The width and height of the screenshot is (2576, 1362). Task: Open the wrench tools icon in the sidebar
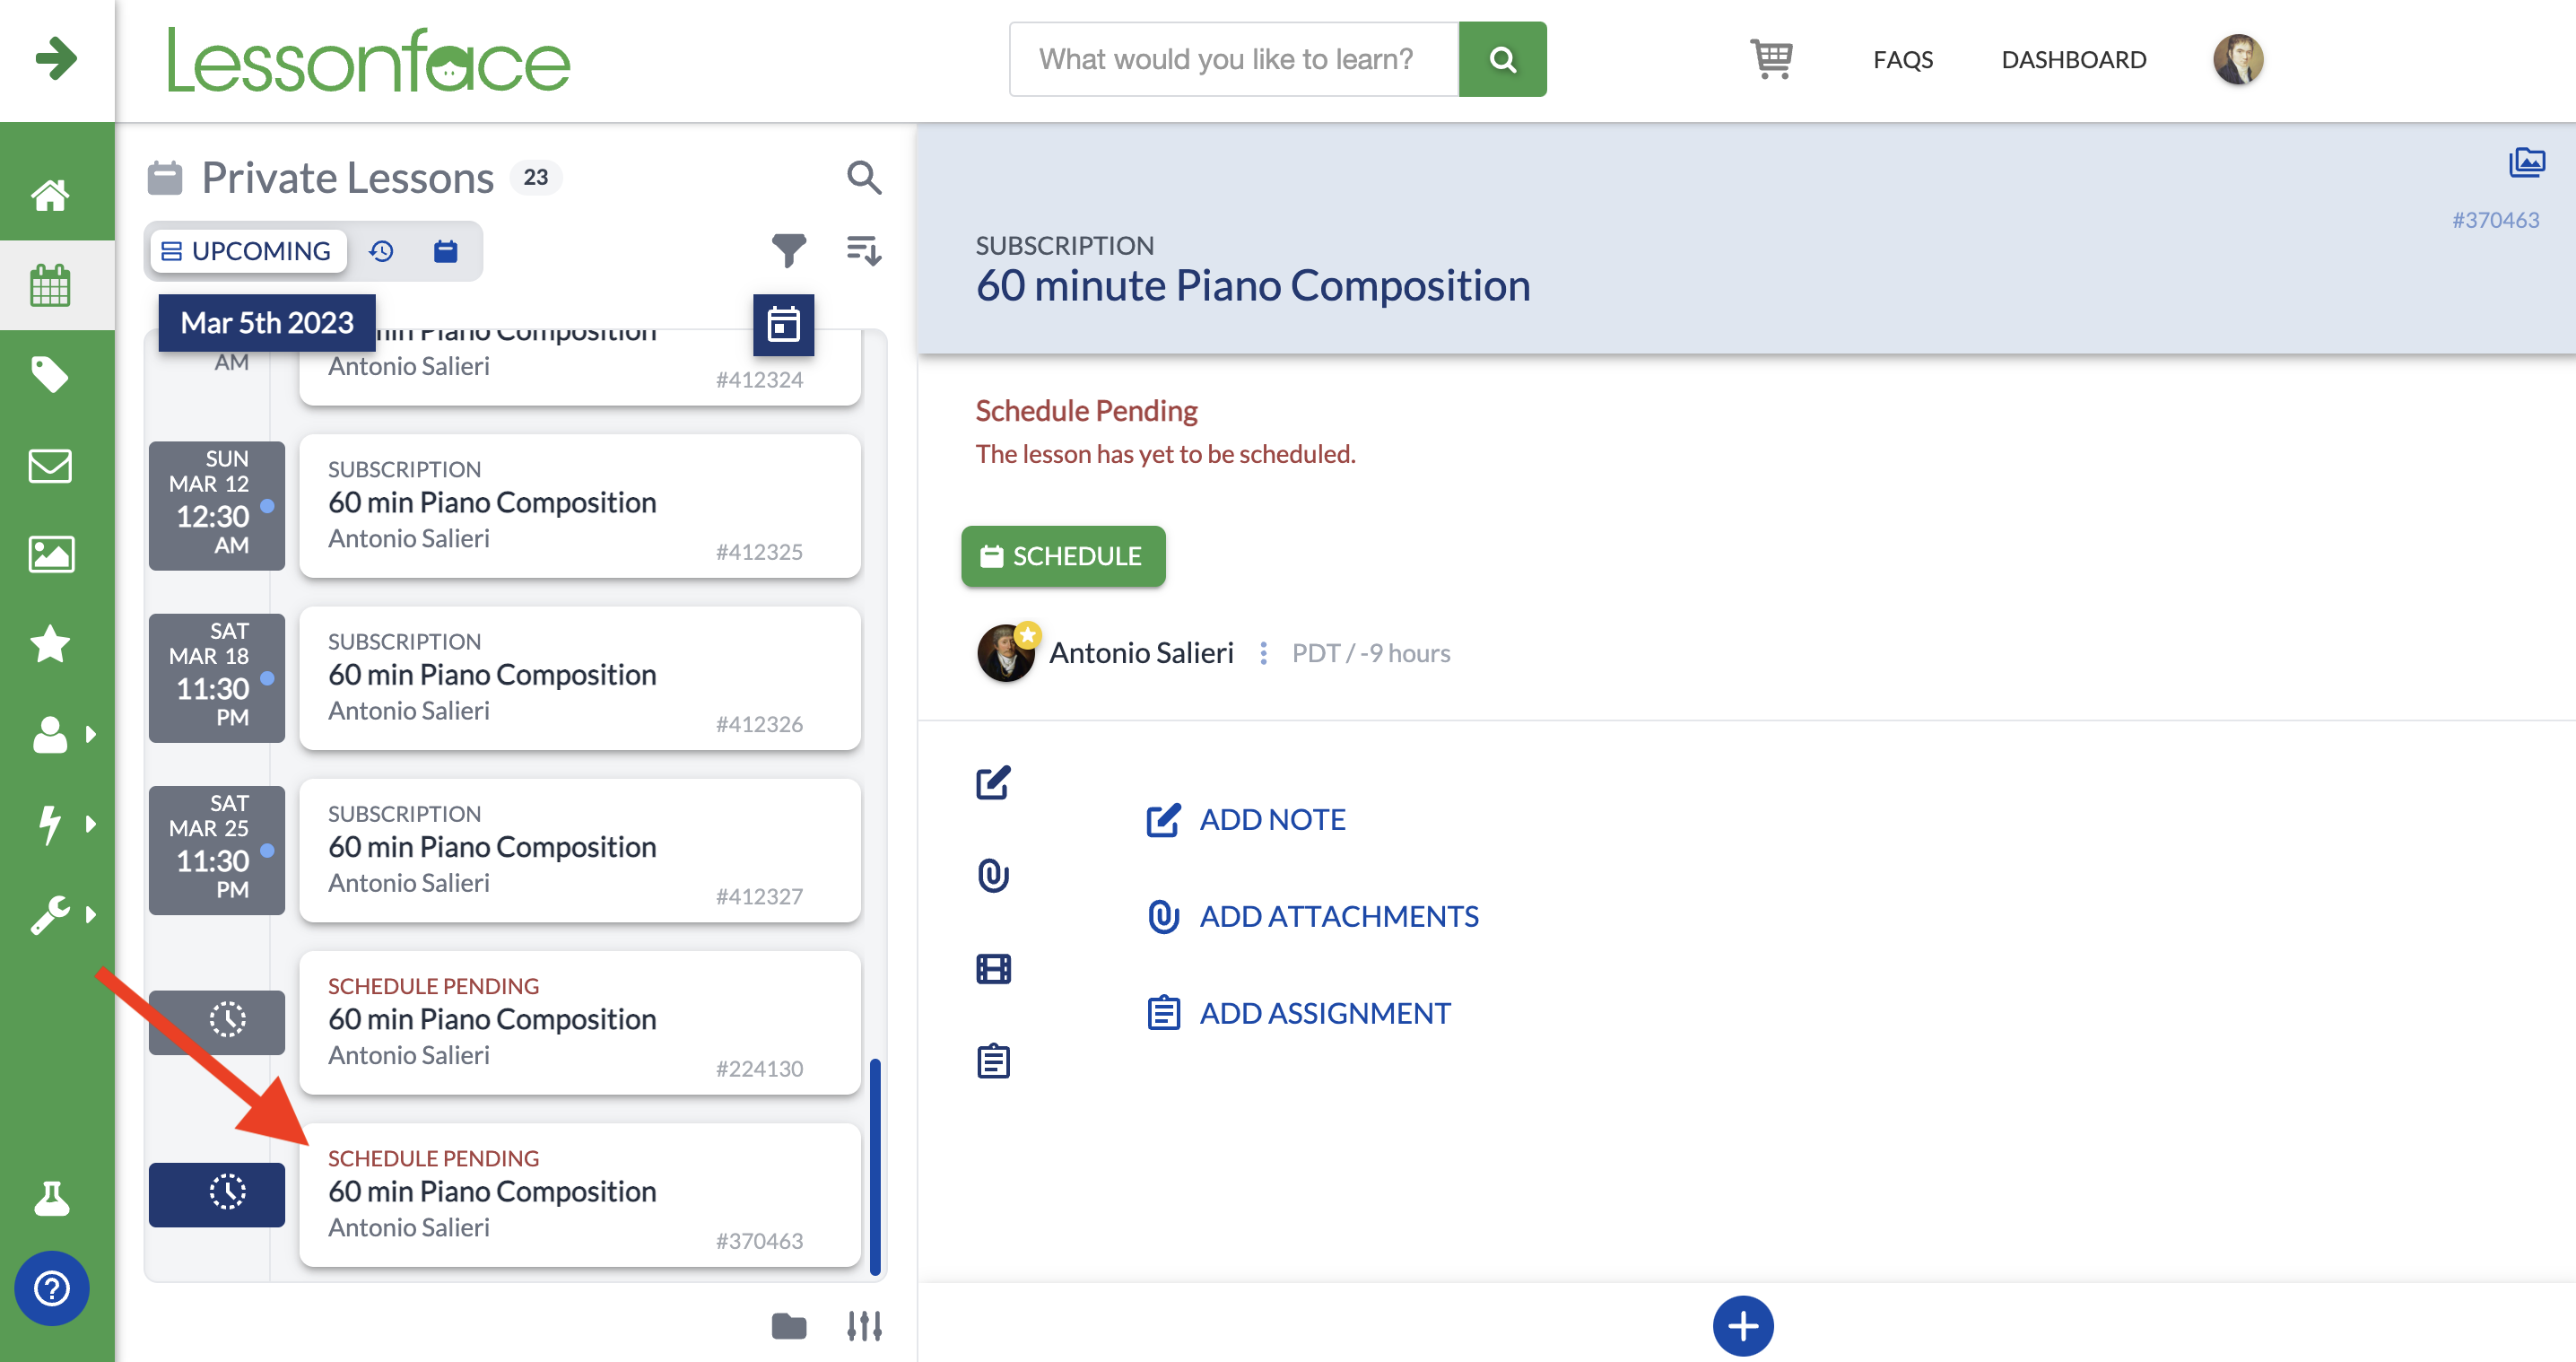[50, 914]
